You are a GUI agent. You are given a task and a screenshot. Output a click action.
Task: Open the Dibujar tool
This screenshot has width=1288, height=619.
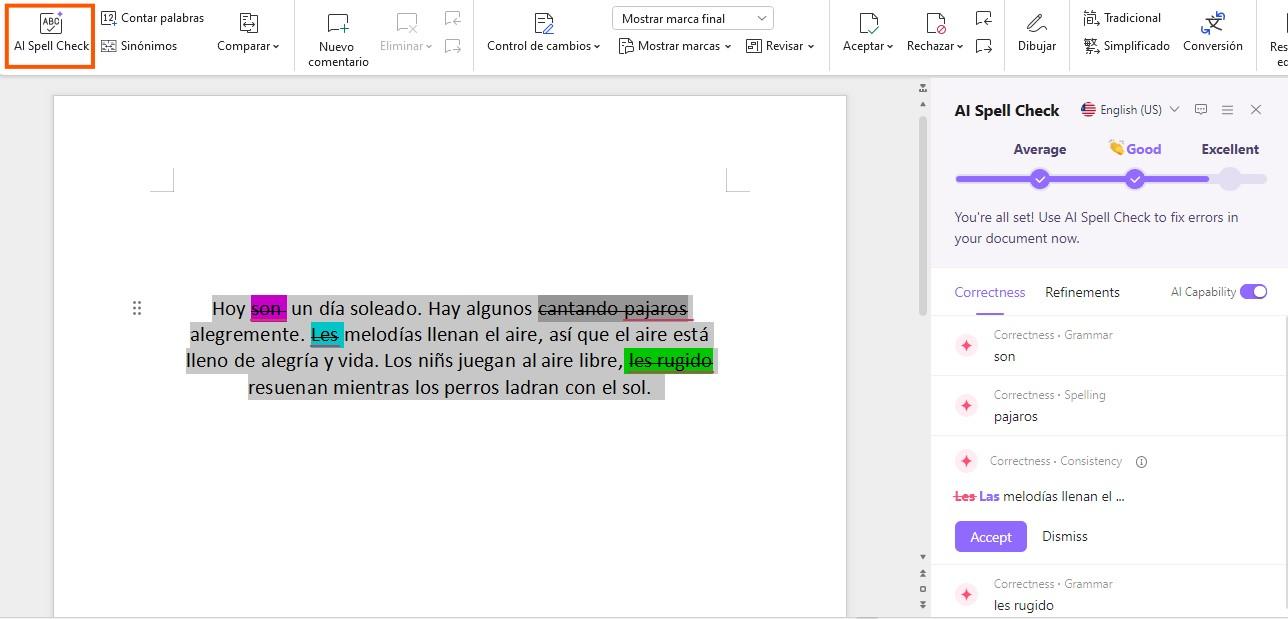(1036, 35)
